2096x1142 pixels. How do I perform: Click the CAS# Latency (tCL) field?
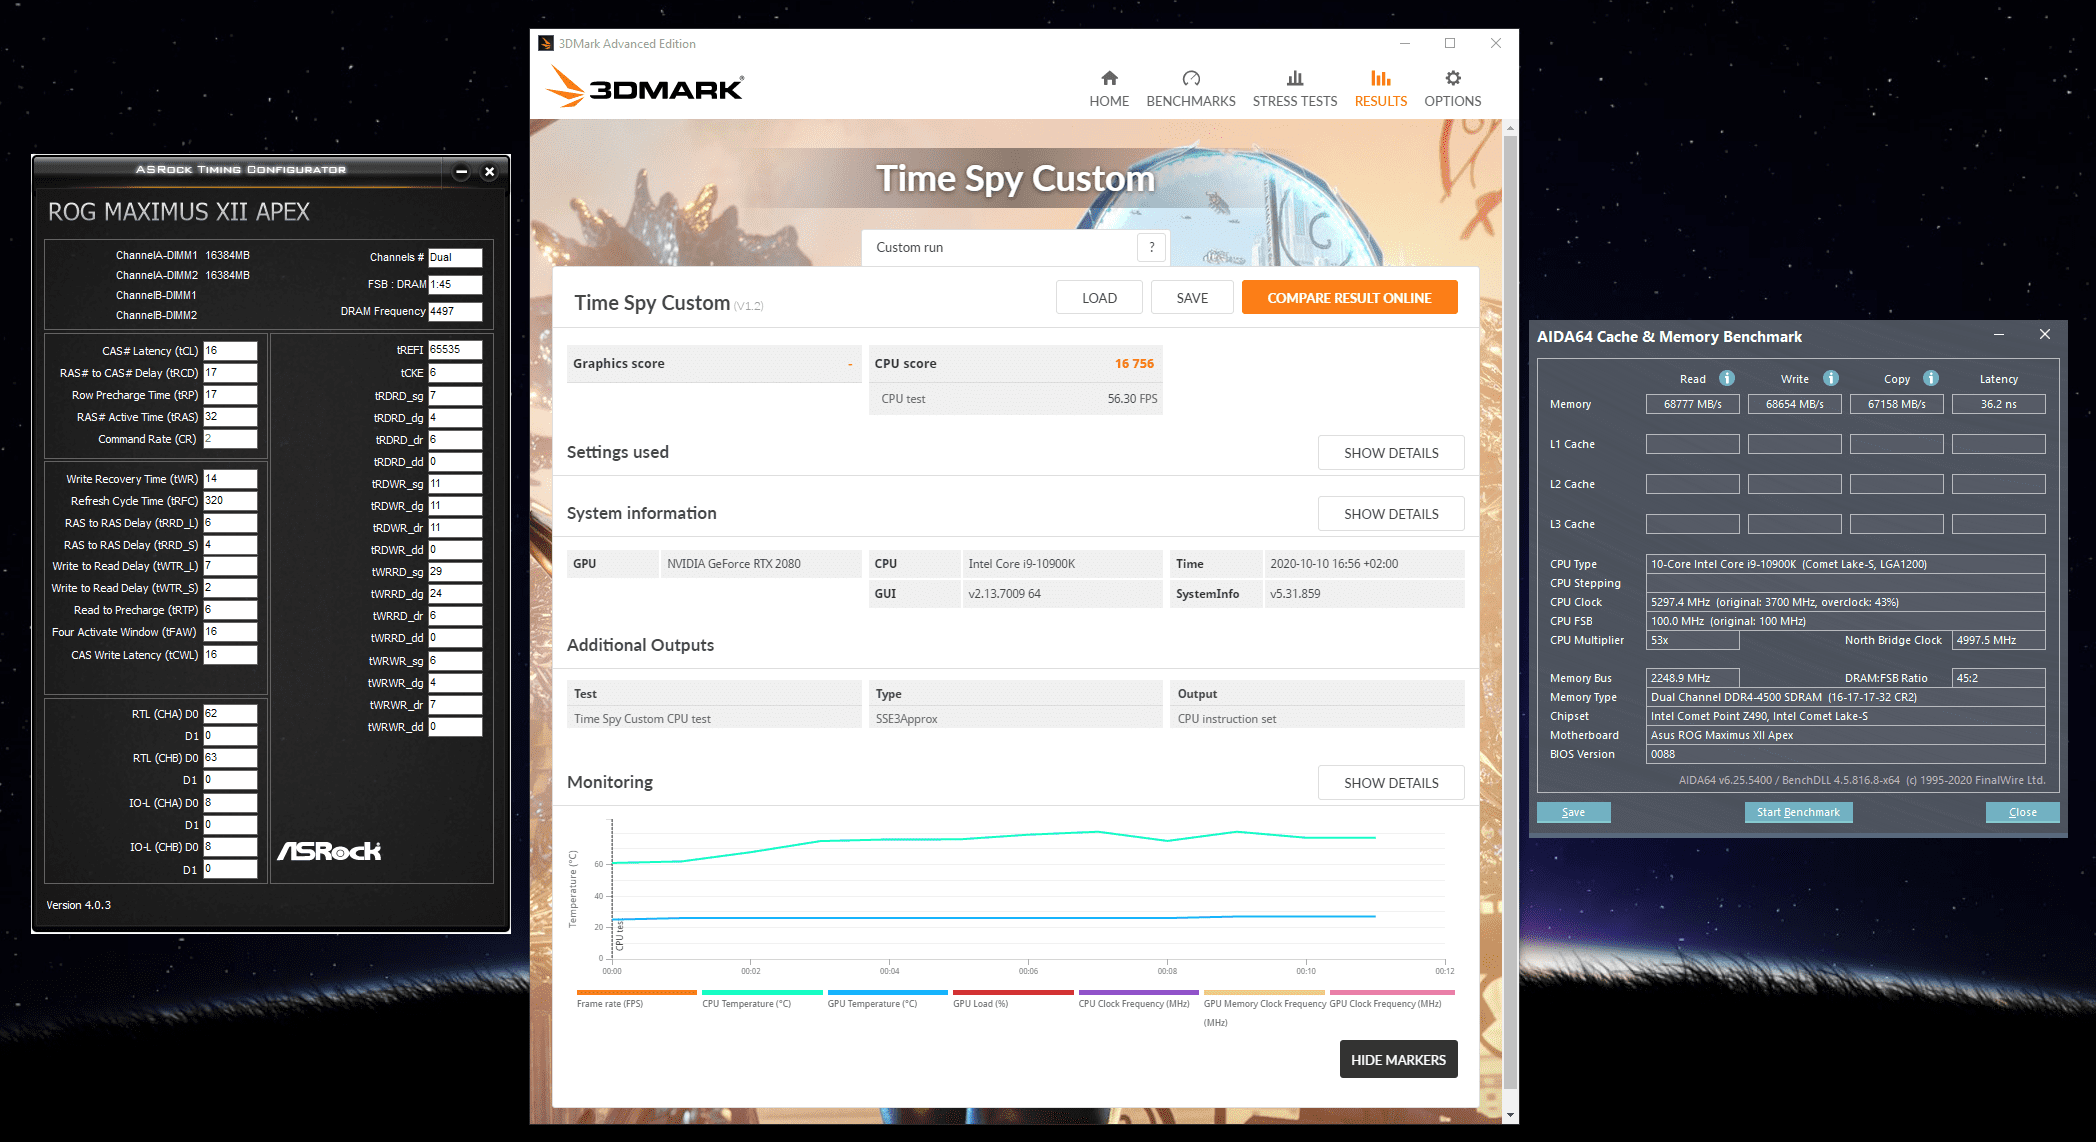230,351
